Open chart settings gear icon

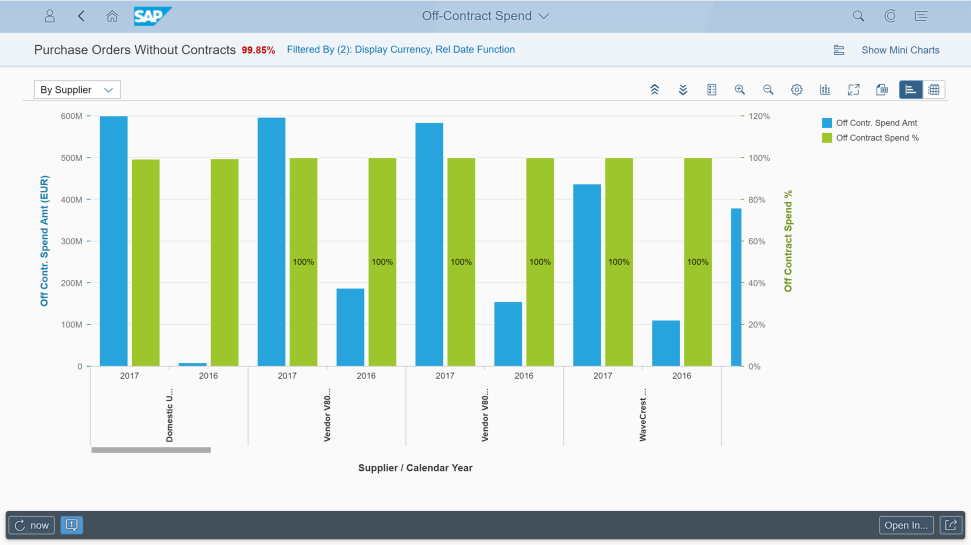coord(796,90)
